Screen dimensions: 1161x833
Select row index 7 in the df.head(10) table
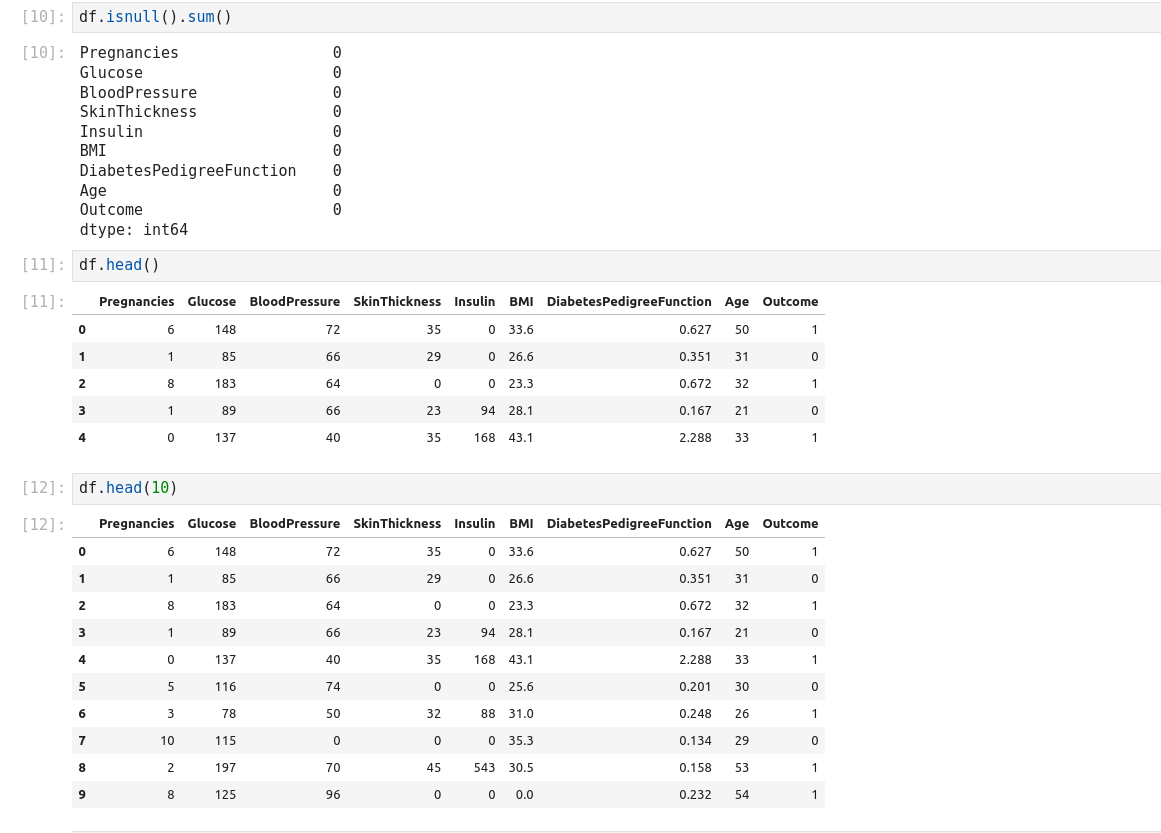click(82, 741)
